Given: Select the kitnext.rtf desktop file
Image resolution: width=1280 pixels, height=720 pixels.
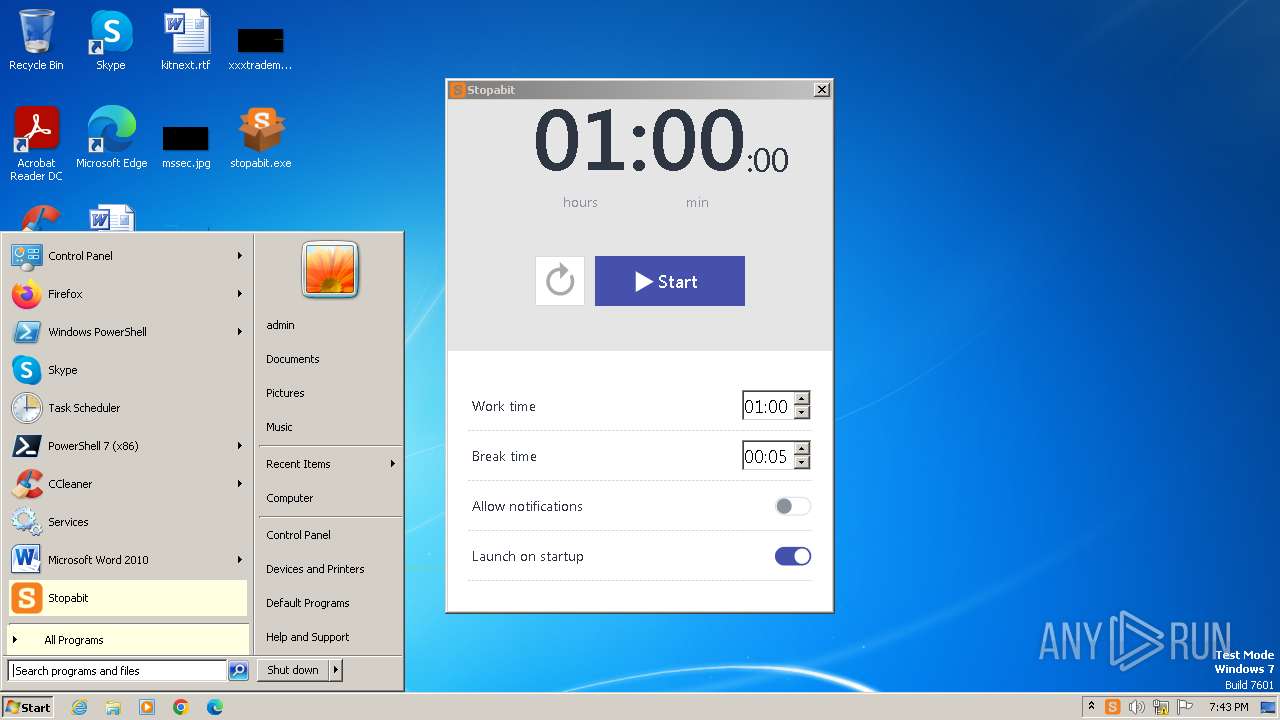Looking at the screenshot, I should tap(186, 41).
